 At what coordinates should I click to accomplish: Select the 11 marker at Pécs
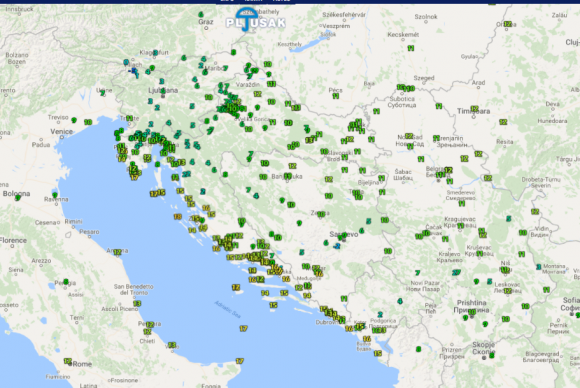(335, 96)
